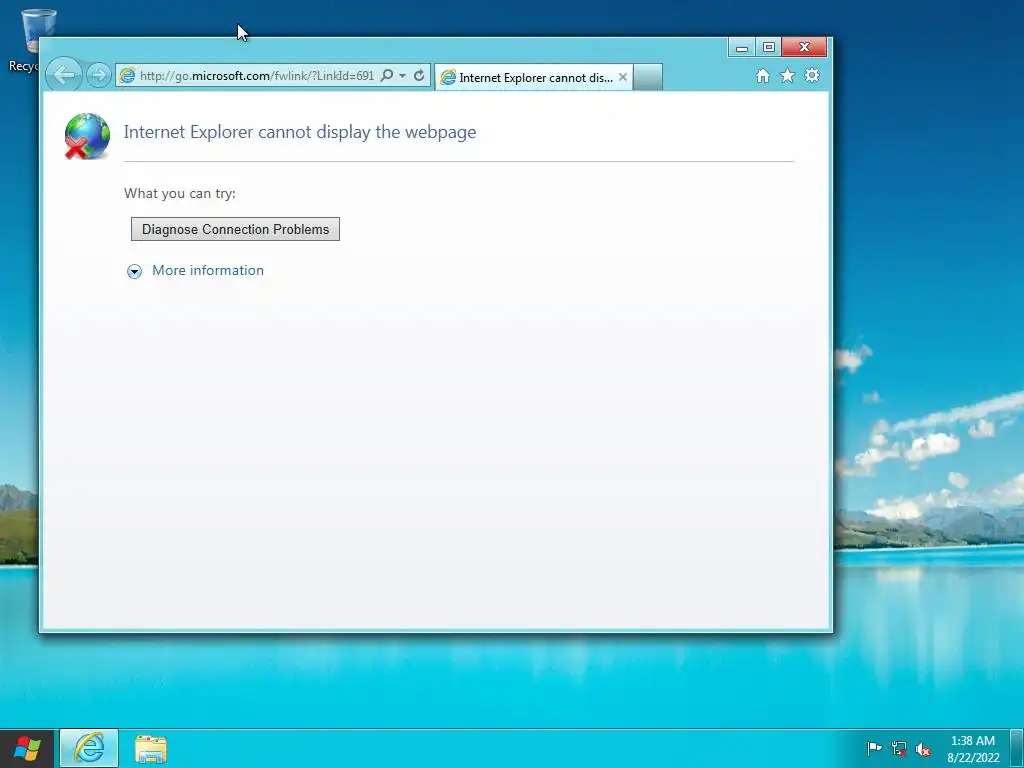Close the Internet Explorer cannot display tab

[623, 77]
